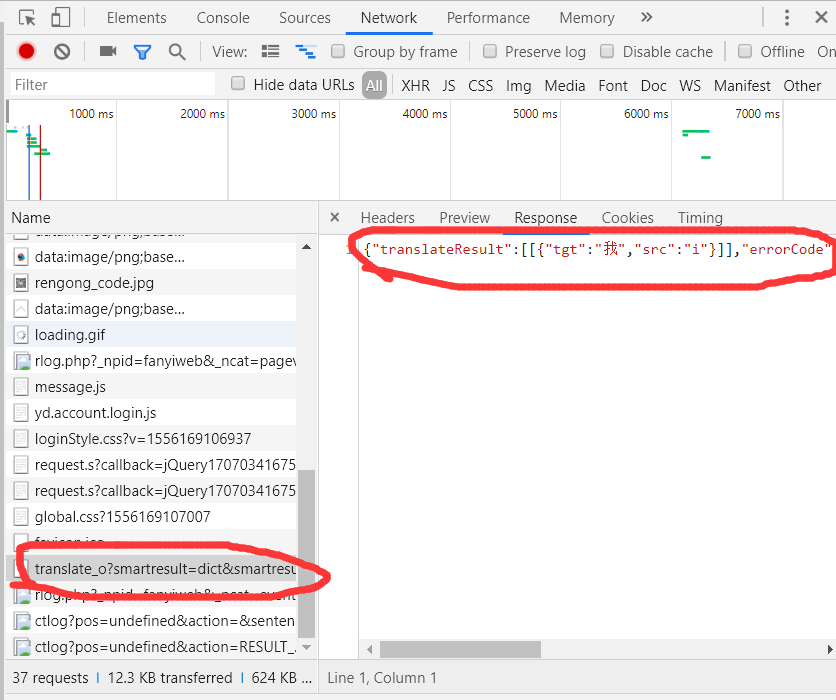836x700 pixels.
Task: Open the Performance tab
Action: [x=488, y=18]
